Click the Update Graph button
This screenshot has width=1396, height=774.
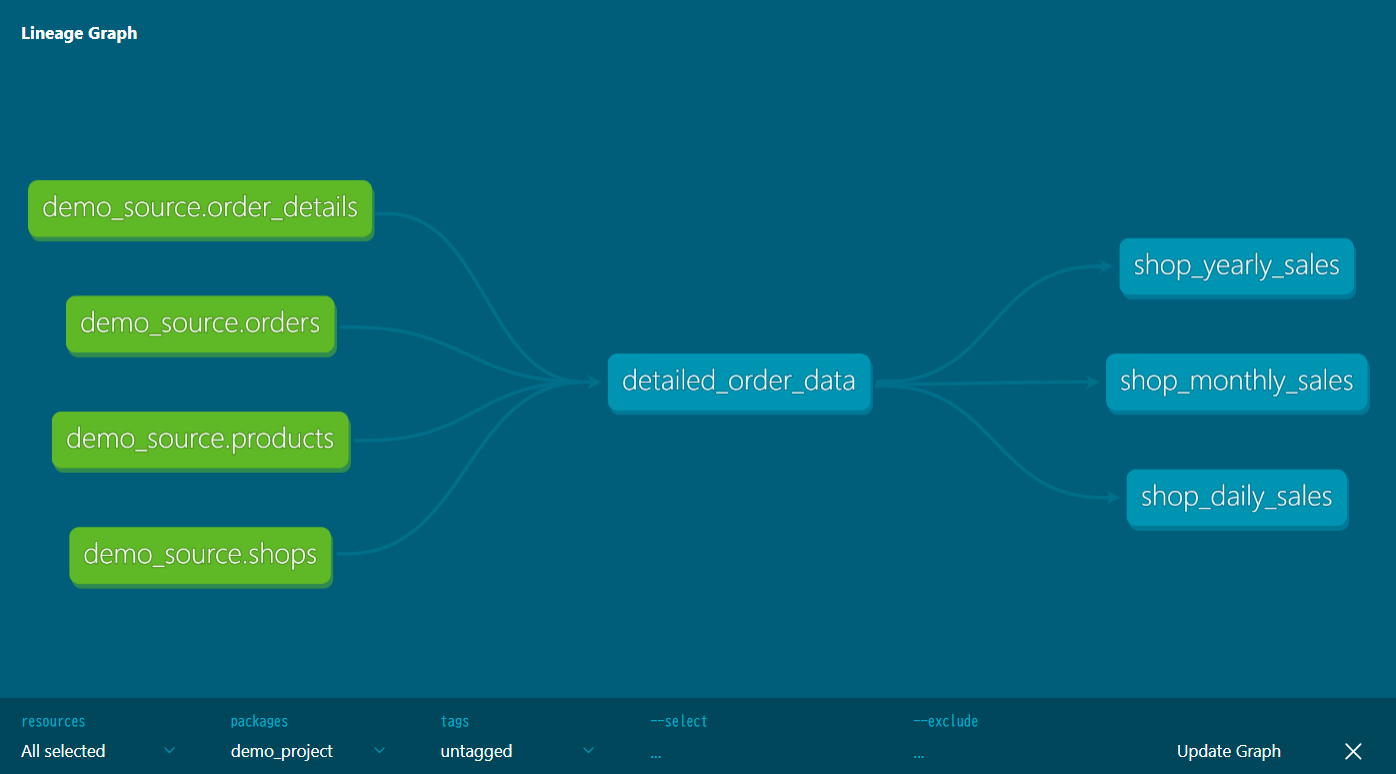coord(1228,751)
